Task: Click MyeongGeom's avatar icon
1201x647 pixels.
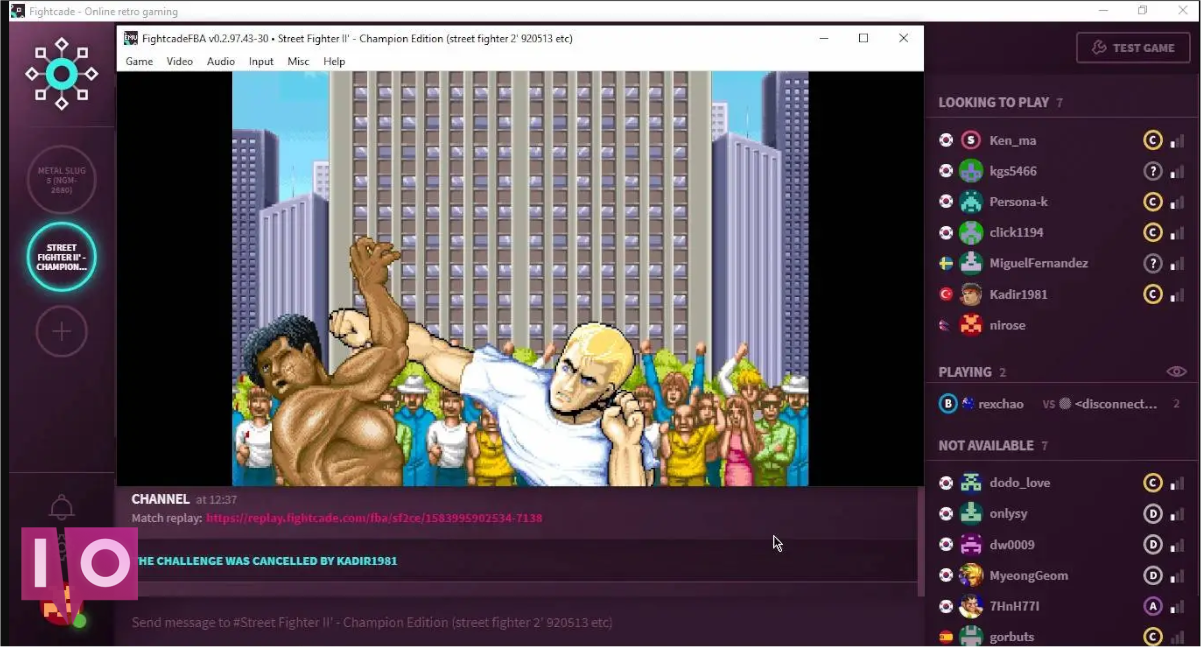Action: (x=971, y=575)
